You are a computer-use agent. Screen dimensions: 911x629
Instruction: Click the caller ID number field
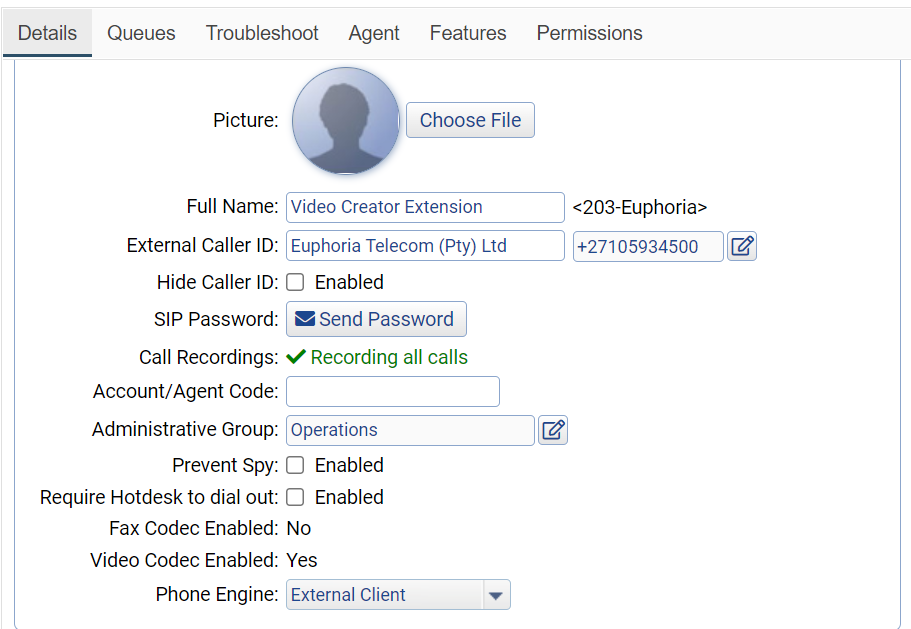point(647,247)
